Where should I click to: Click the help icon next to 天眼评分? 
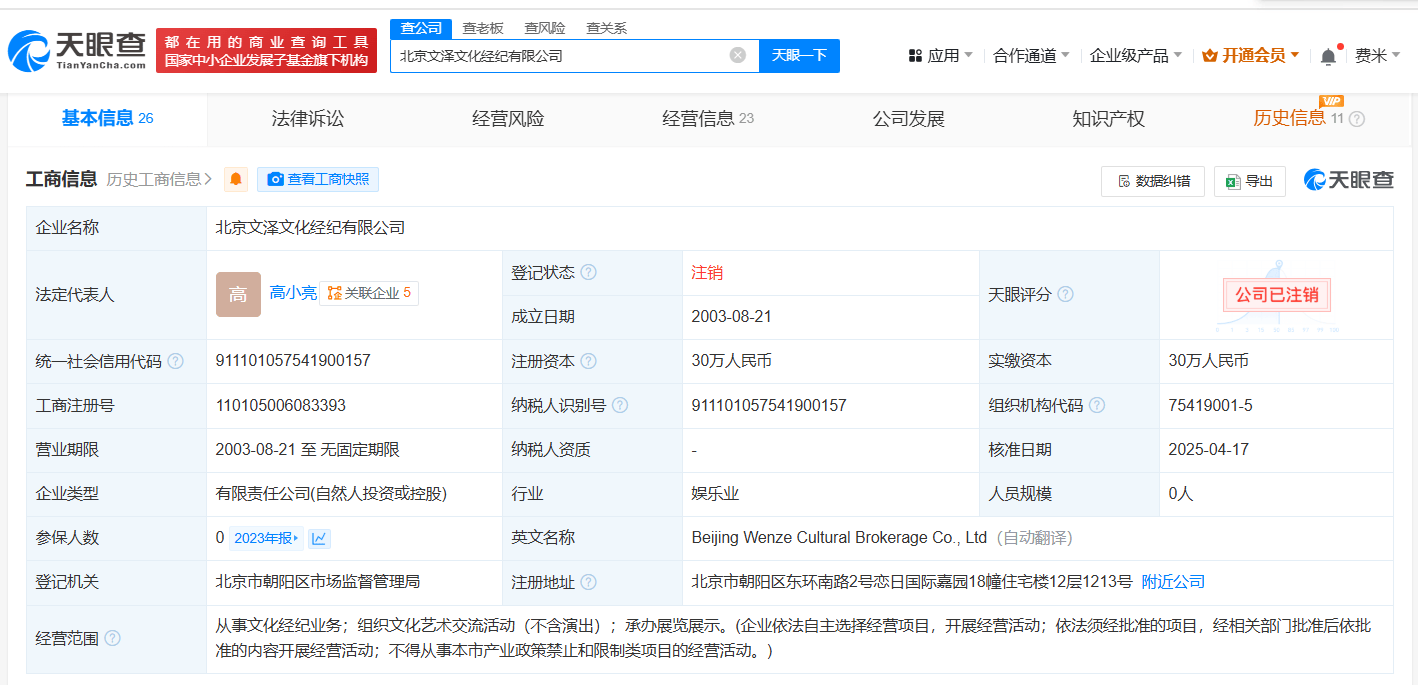click(1065, 295)
